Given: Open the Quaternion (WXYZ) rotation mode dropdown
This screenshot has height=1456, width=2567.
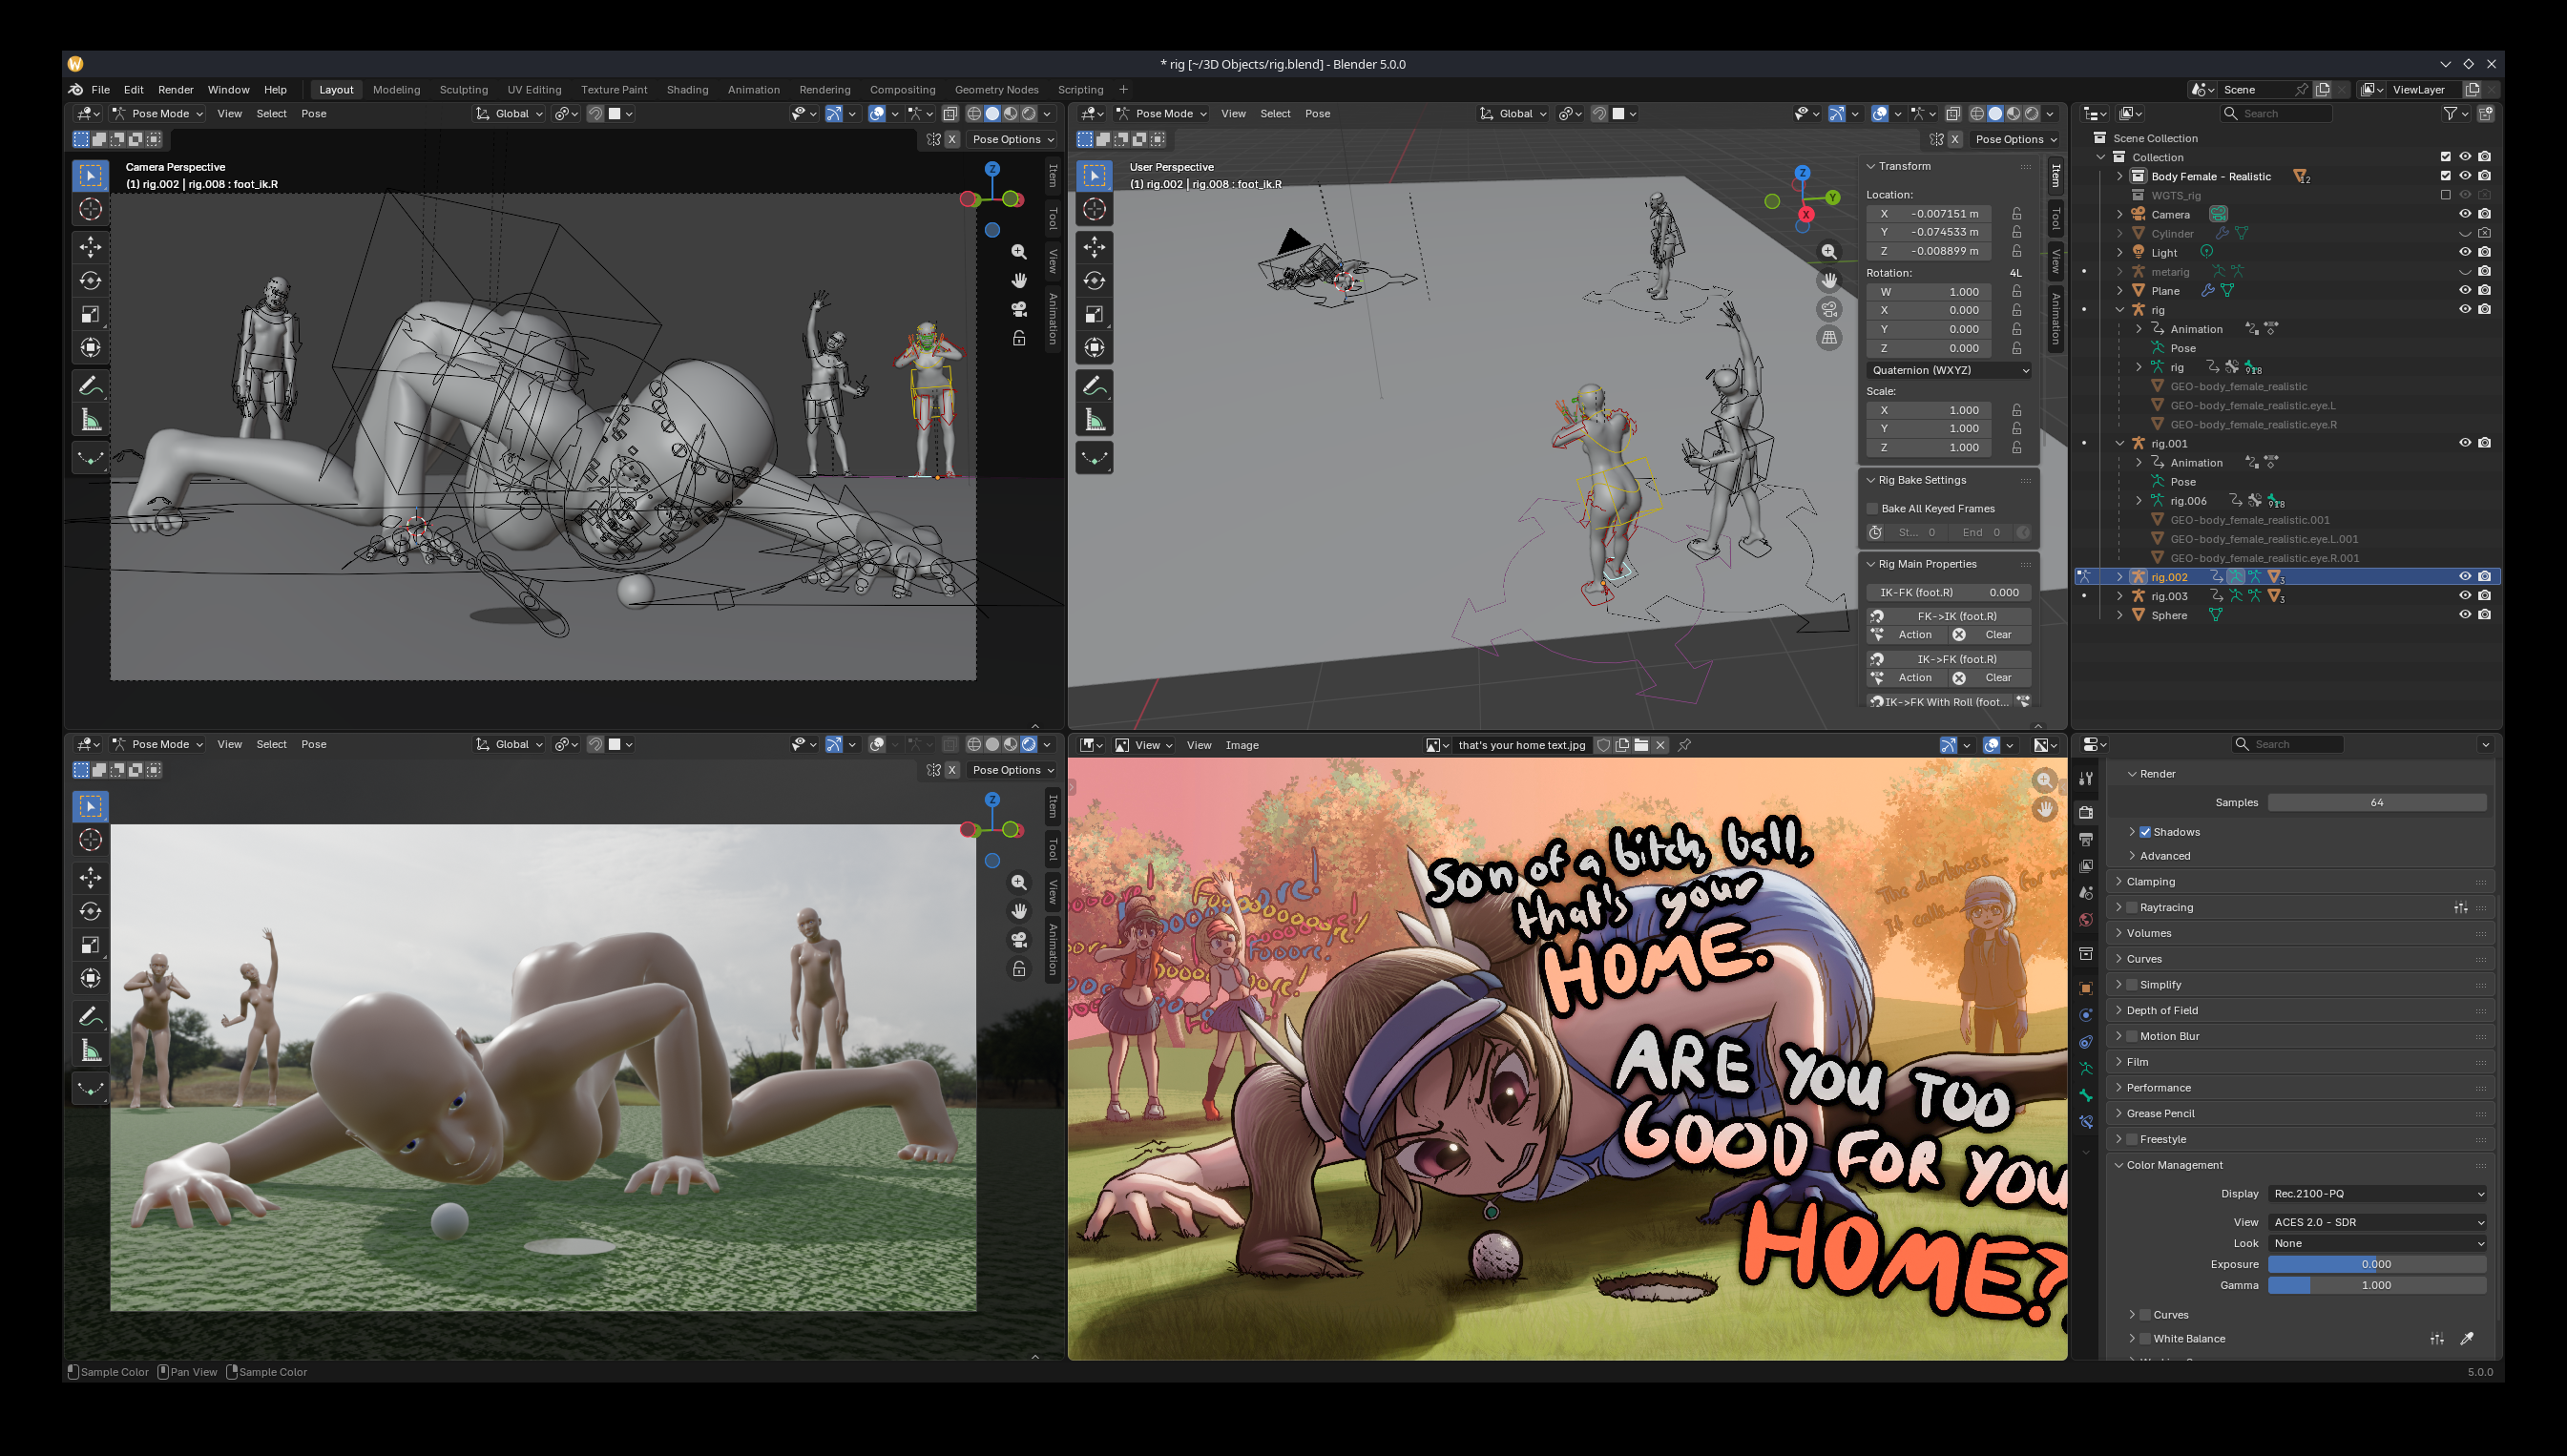Looking at the screenshot, I should pos(1949,370).
